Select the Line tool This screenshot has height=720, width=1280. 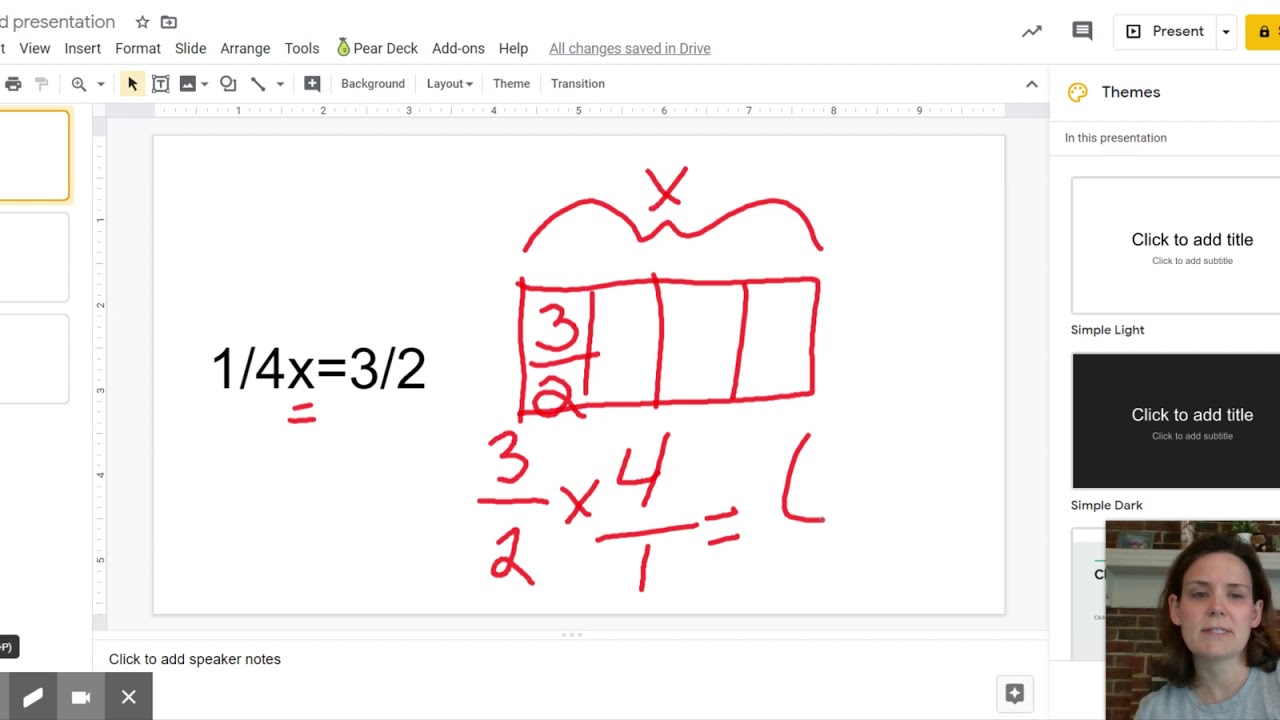point(258,84)
